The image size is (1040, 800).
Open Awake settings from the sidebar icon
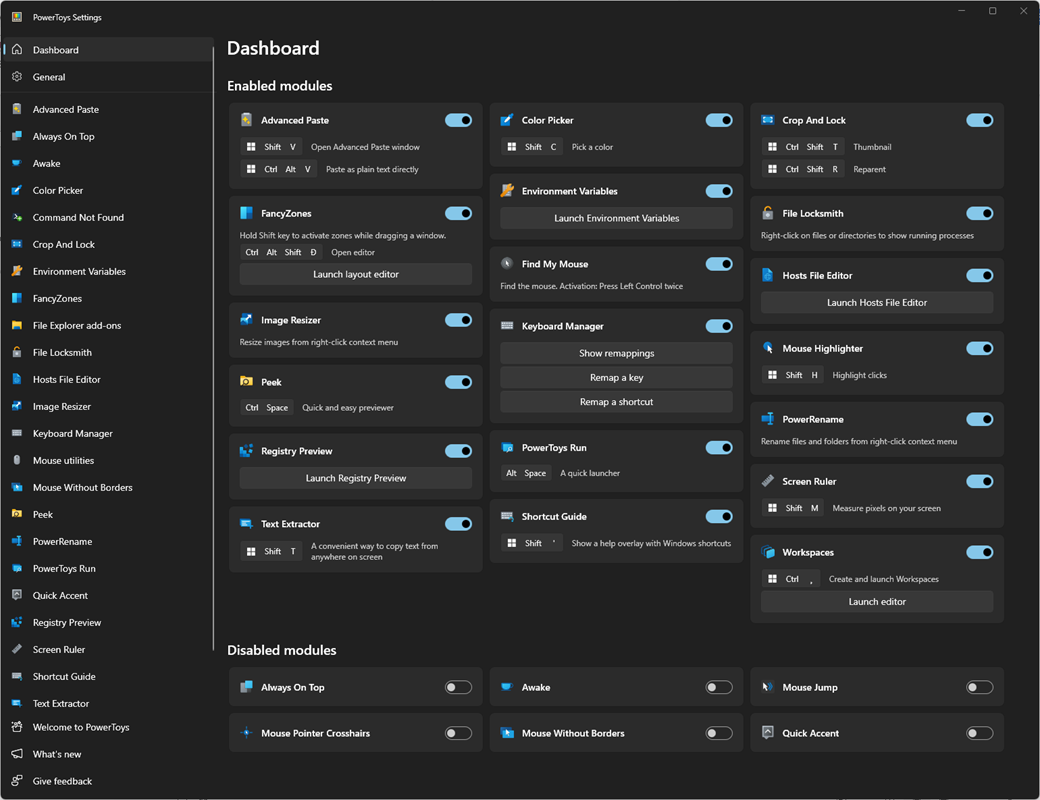click(x=17, y=163)
